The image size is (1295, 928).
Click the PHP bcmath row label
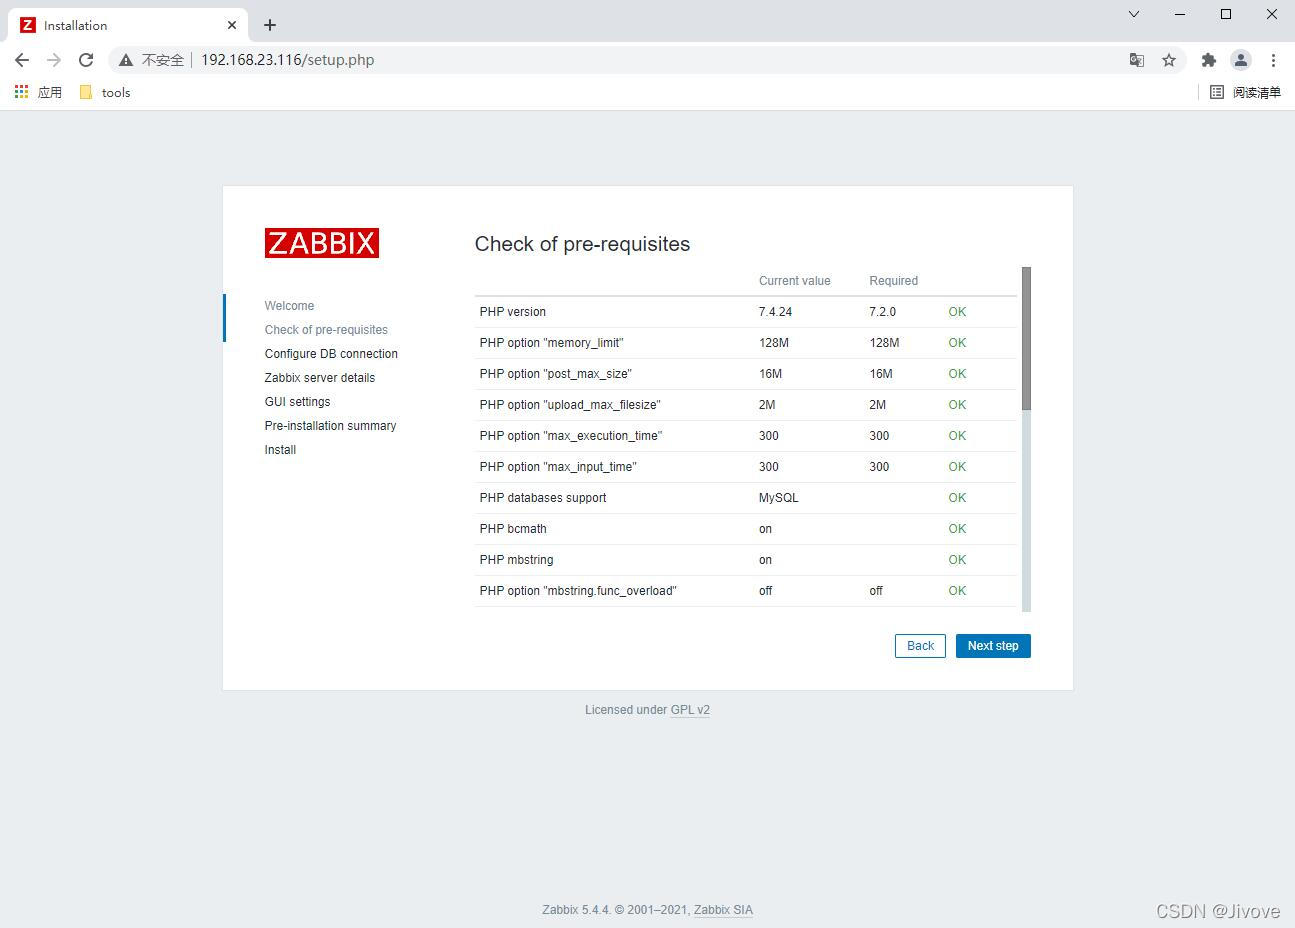click(x=513, y=529)
